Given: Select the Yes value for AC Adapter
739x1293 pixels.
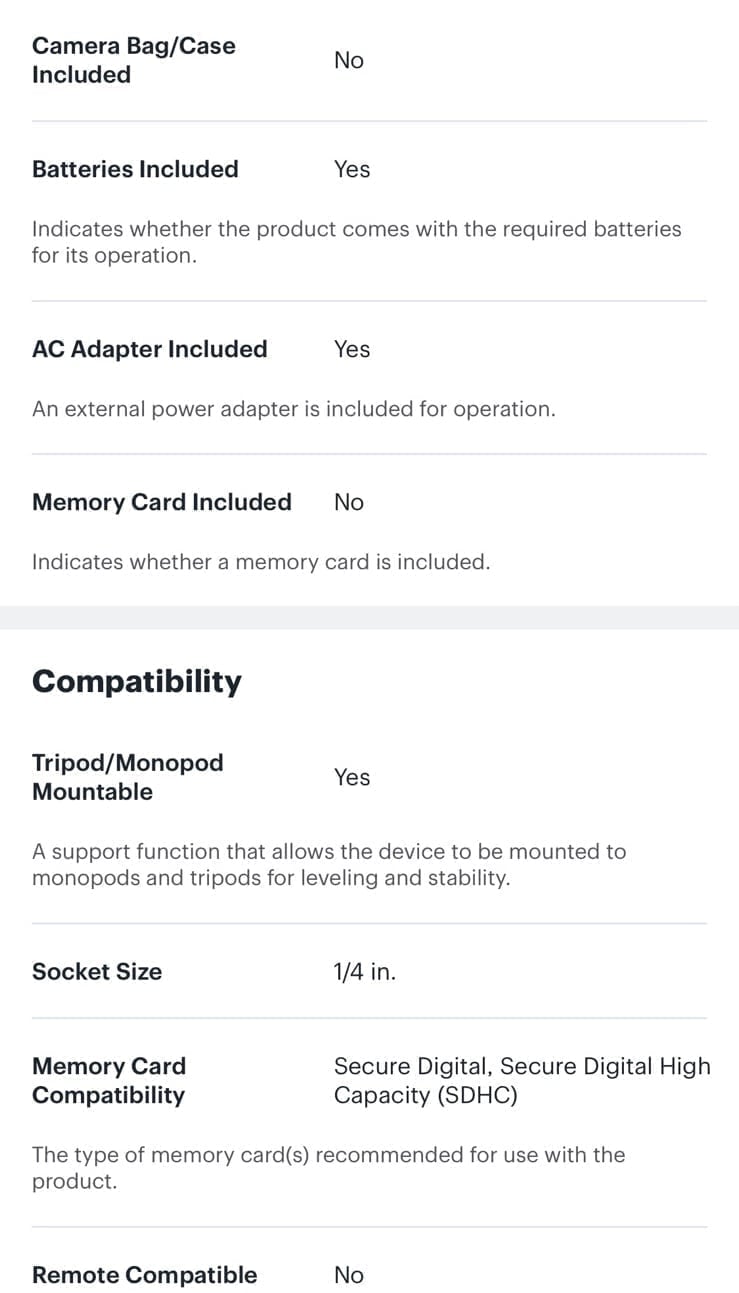Looking at the screenshot, I should [x=352, y=349].
